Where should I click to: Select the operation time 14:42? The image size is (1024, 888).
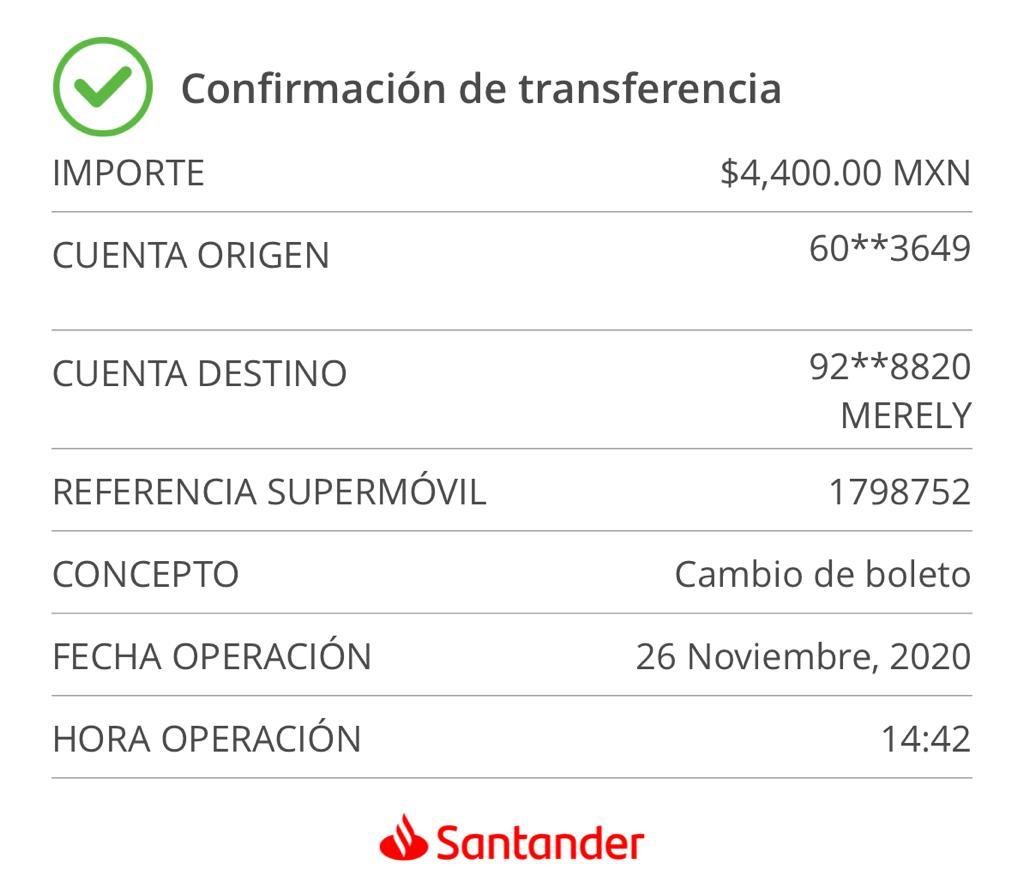coord(926,739)
